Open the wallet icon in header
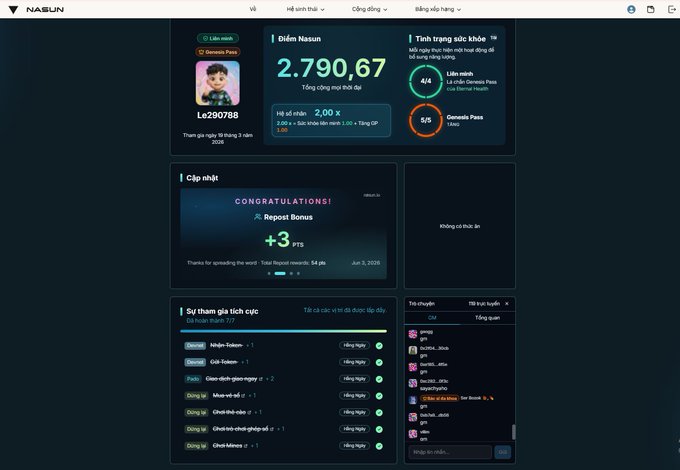 [651, 9]
